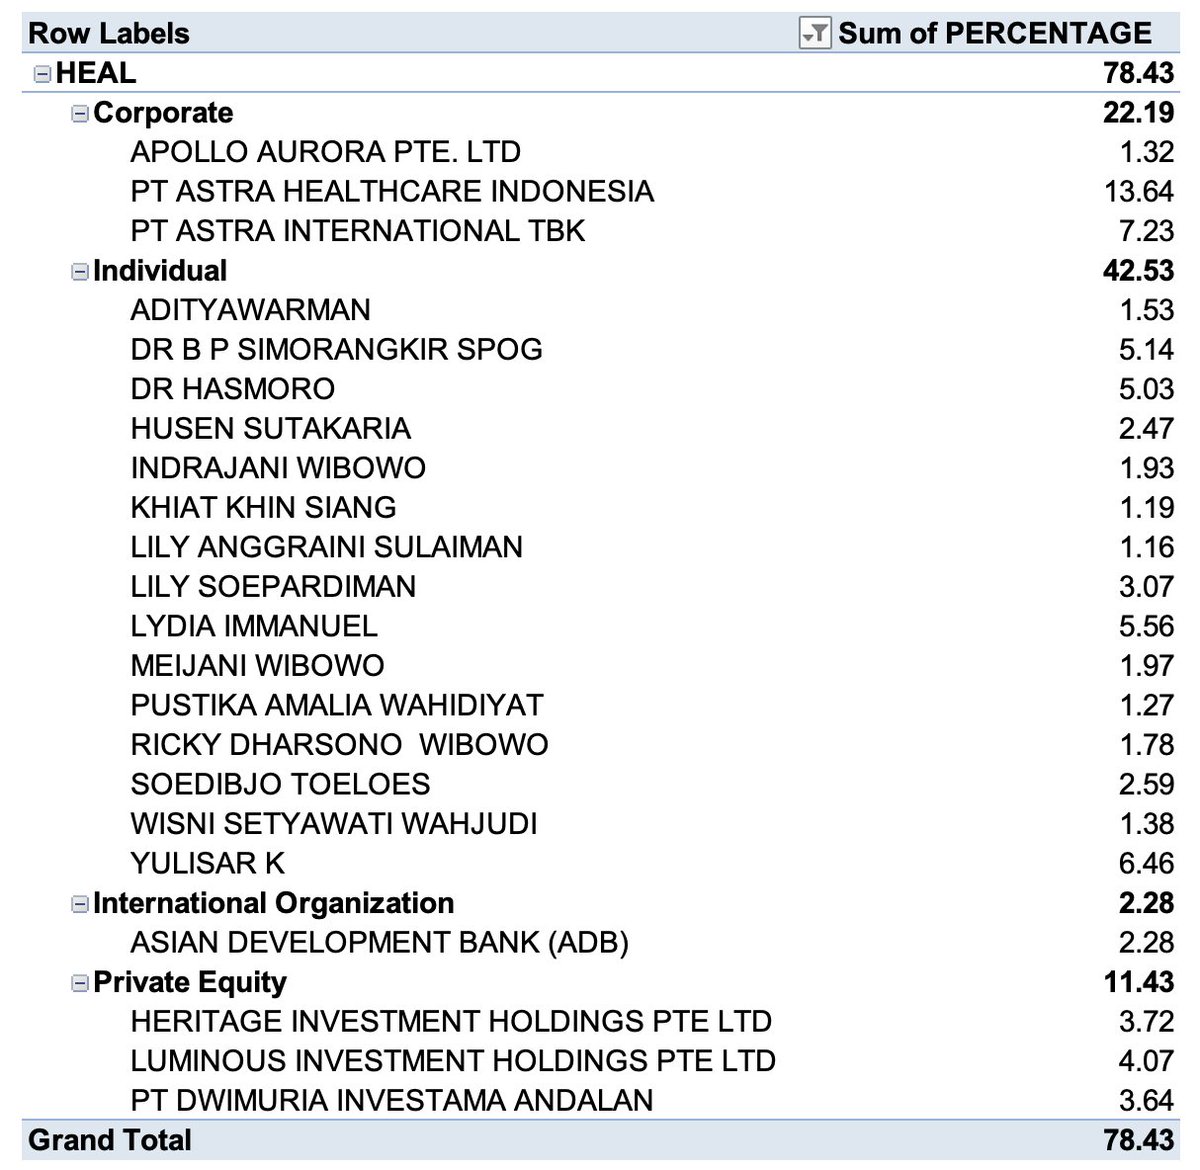Select the Sum of PERCENTAGE header

(x=995, y=33)
